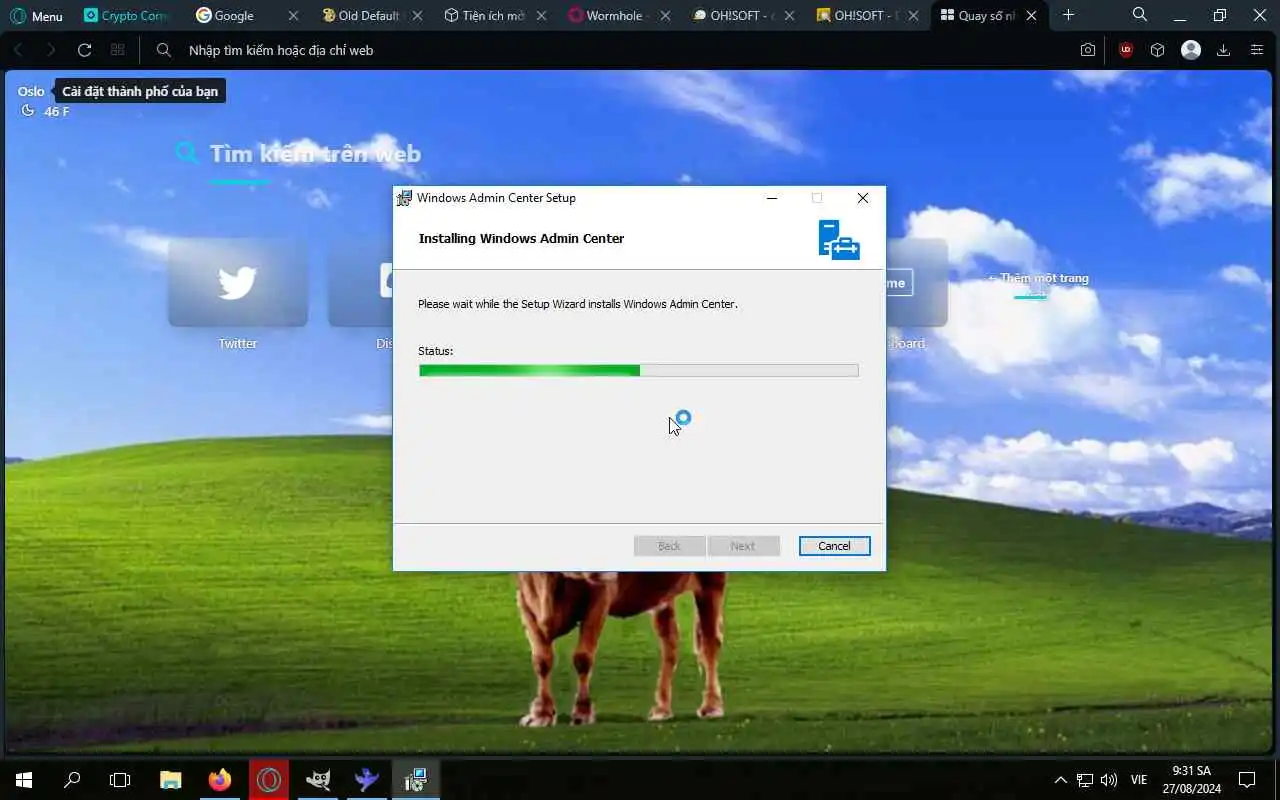The width and height of the screenshot is (1280, 800).
Task: Click the Windows Admin Center server toolbox icon
Action: click(x=839, y=240)
